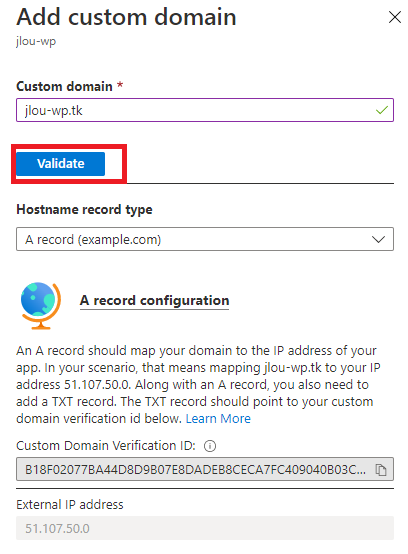Click the Custom domain field label
The image size is (408, 554).
click(64, 86)
